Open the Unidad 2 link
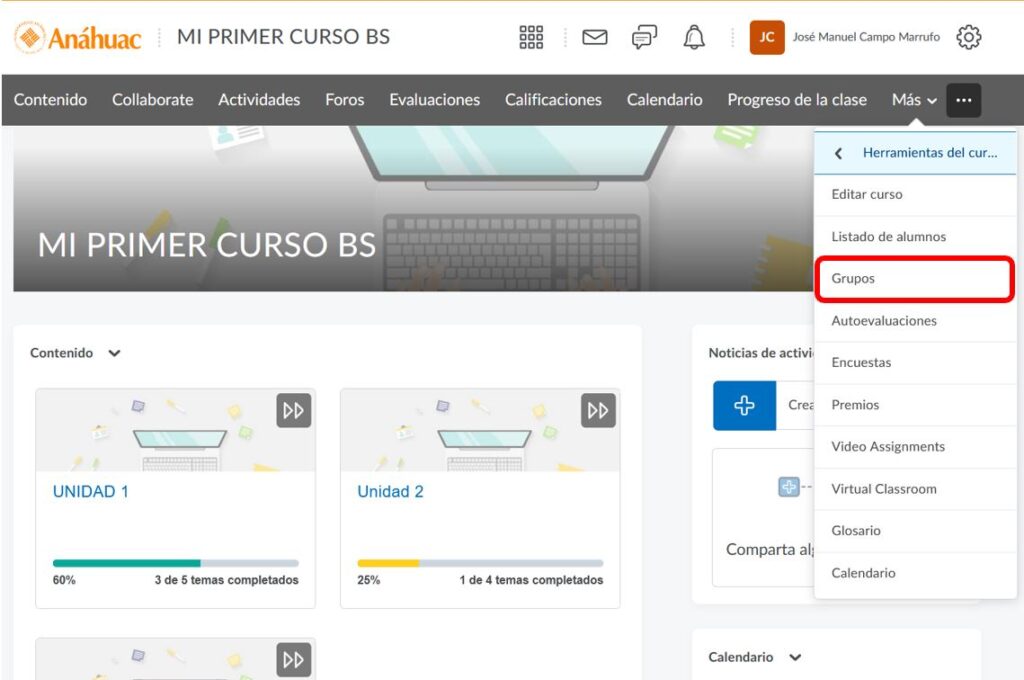Screen dimensions: 1024x680 pyautogui.click(x=390, y=492)
